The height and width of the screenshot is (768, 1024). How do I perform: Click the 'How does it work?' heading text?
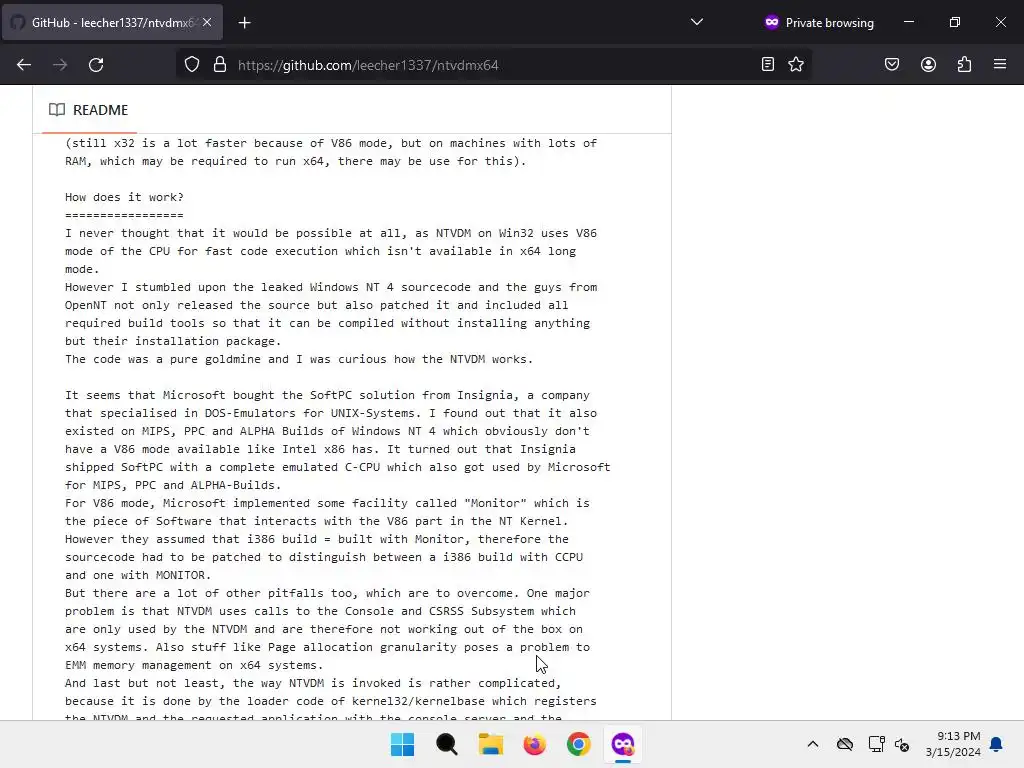124,197
